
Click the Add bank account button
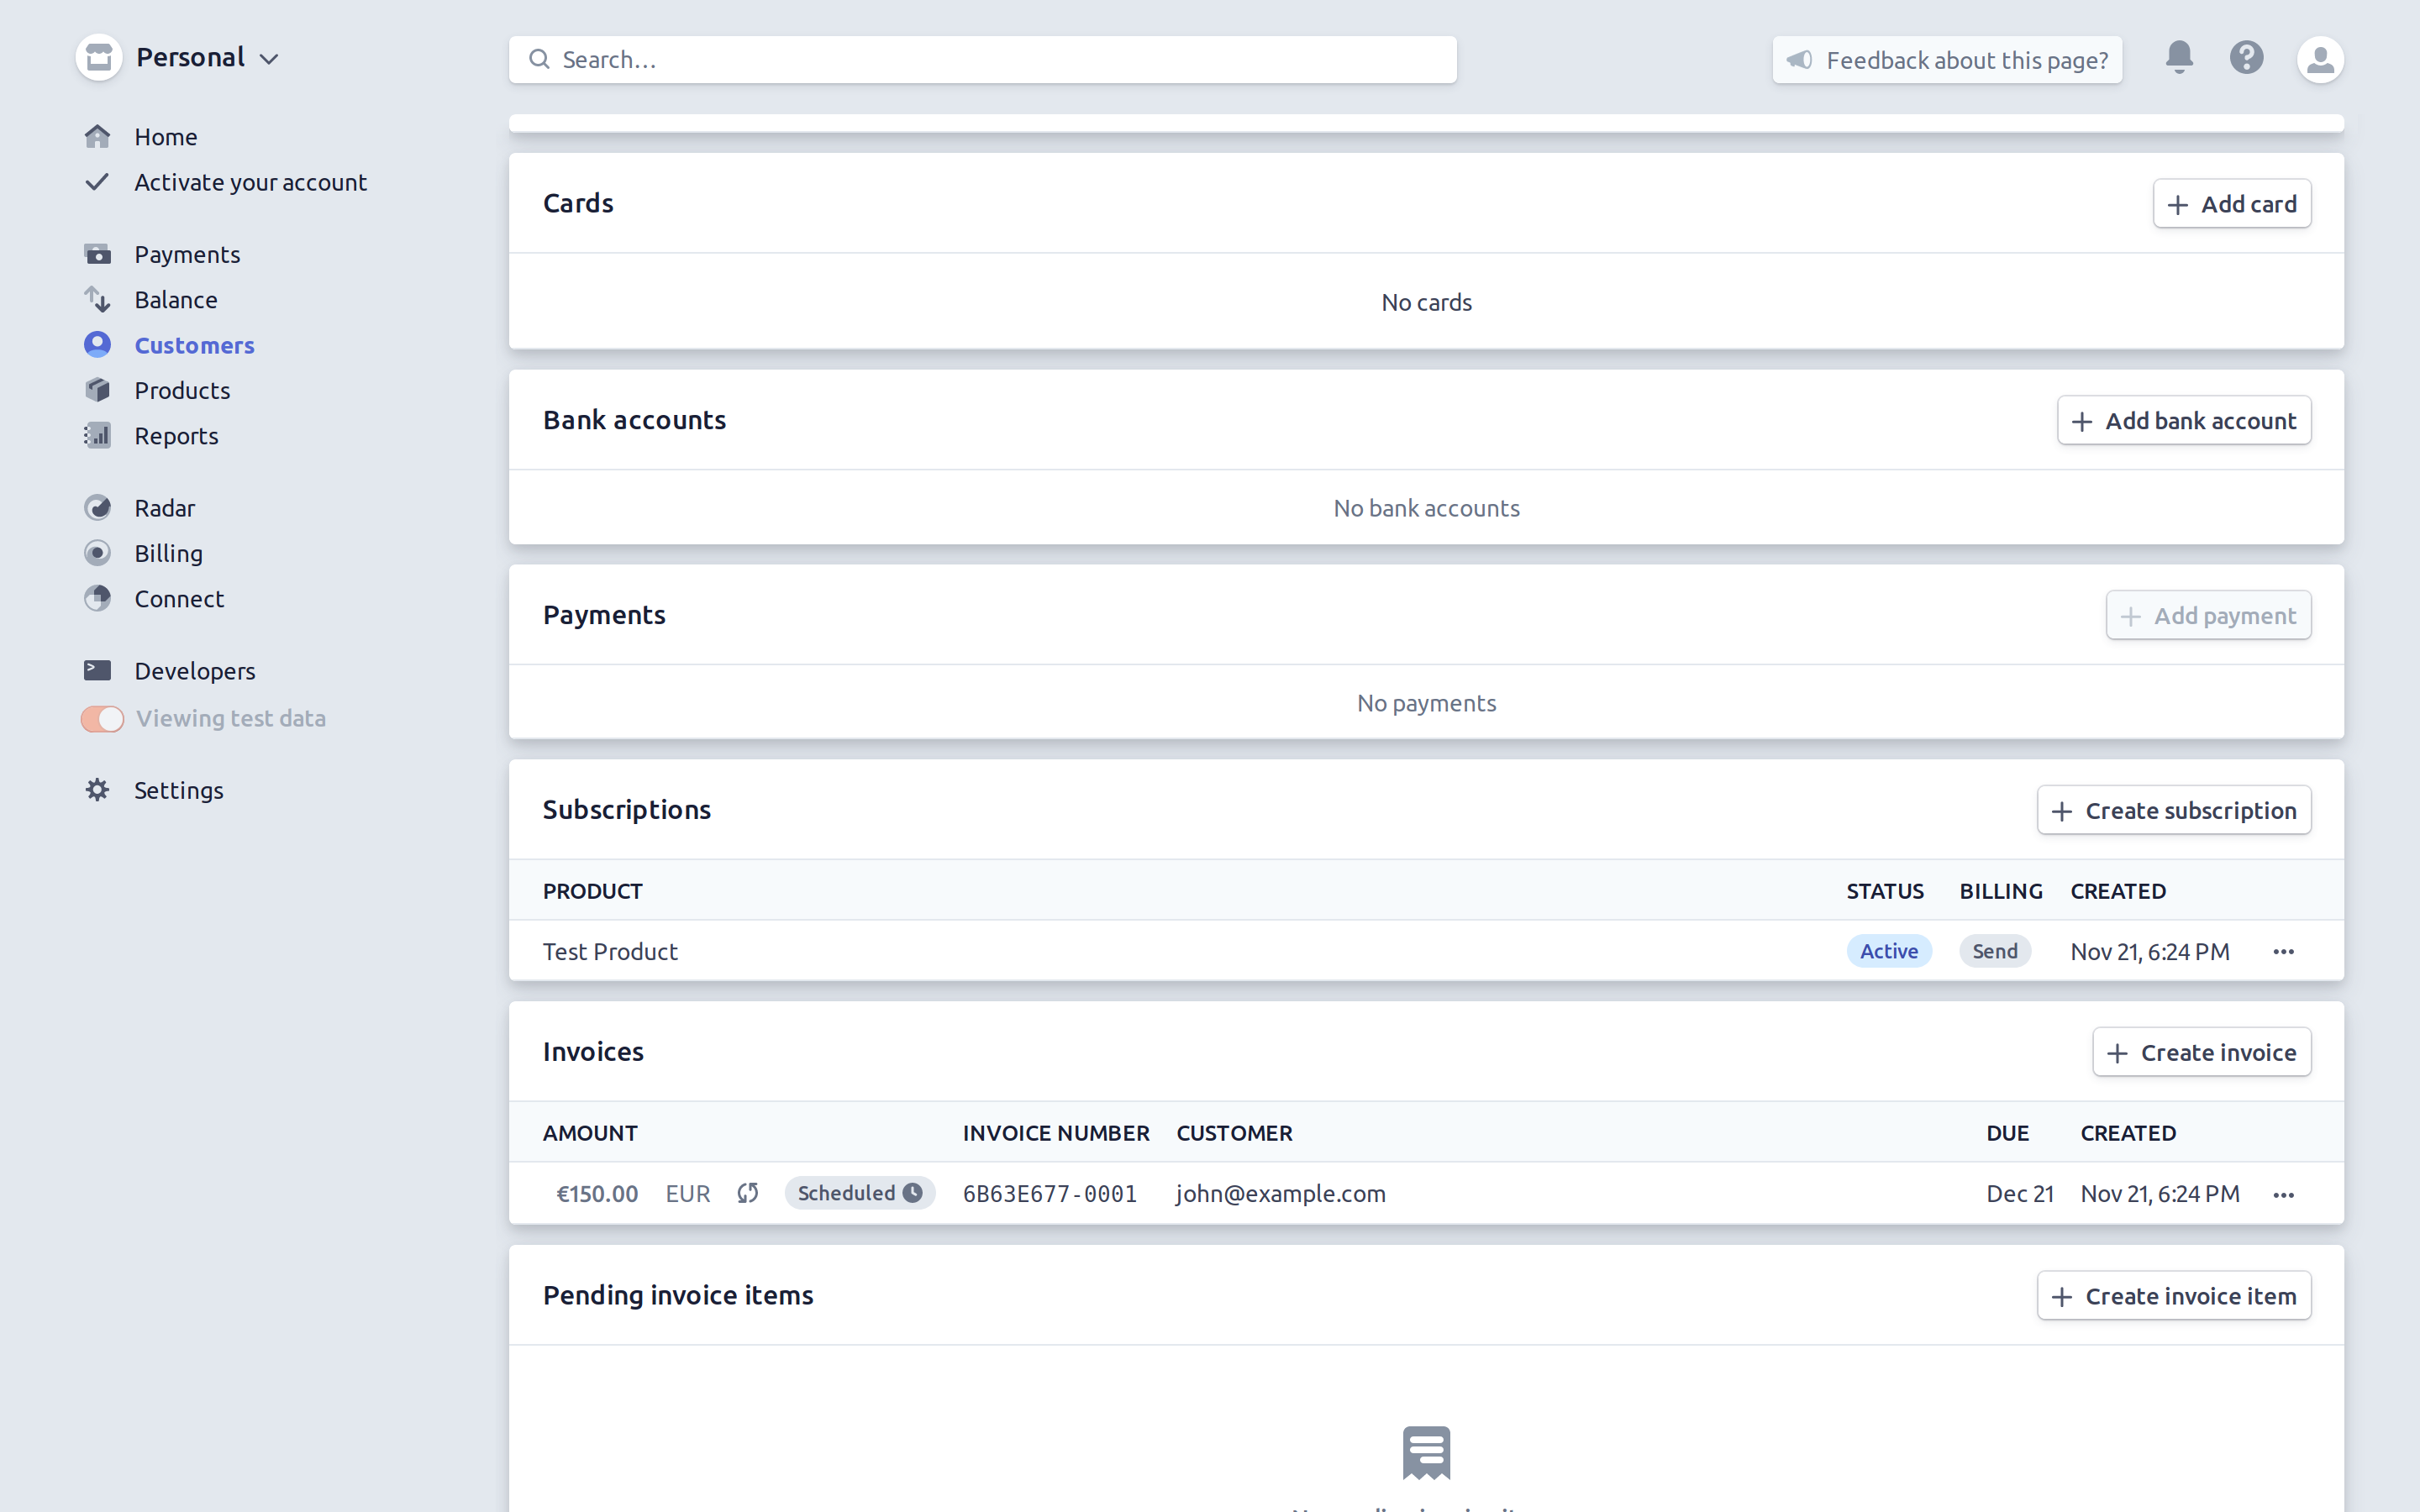[2183, 420]
